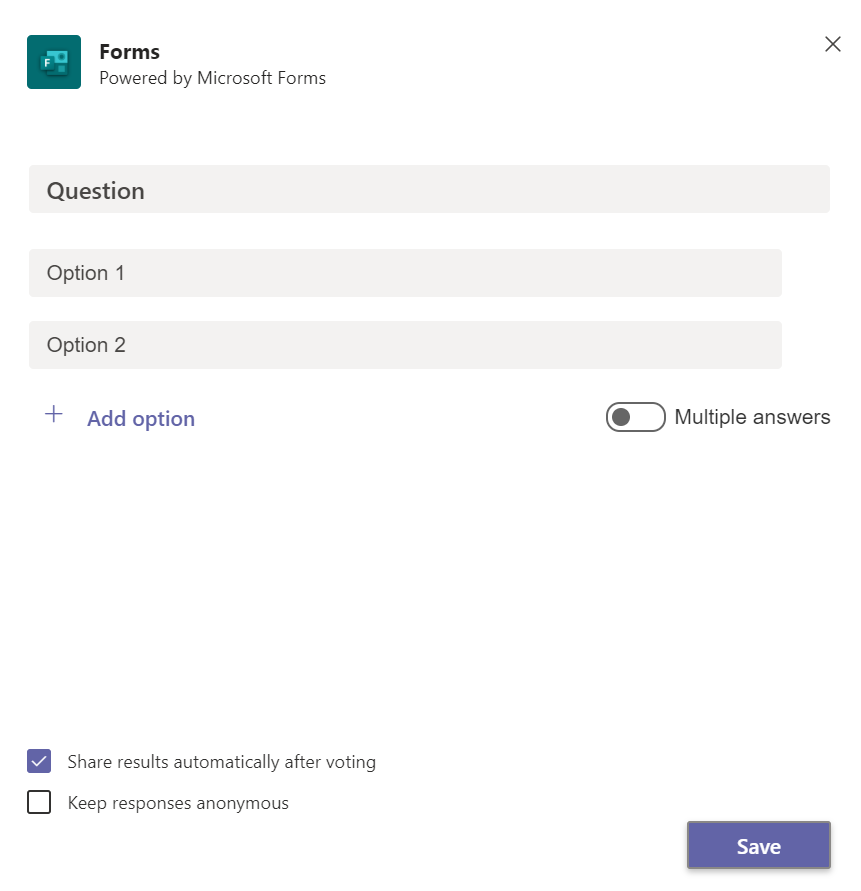
Task: Check the Keep responses anonymous box
Action: (39, 802)
